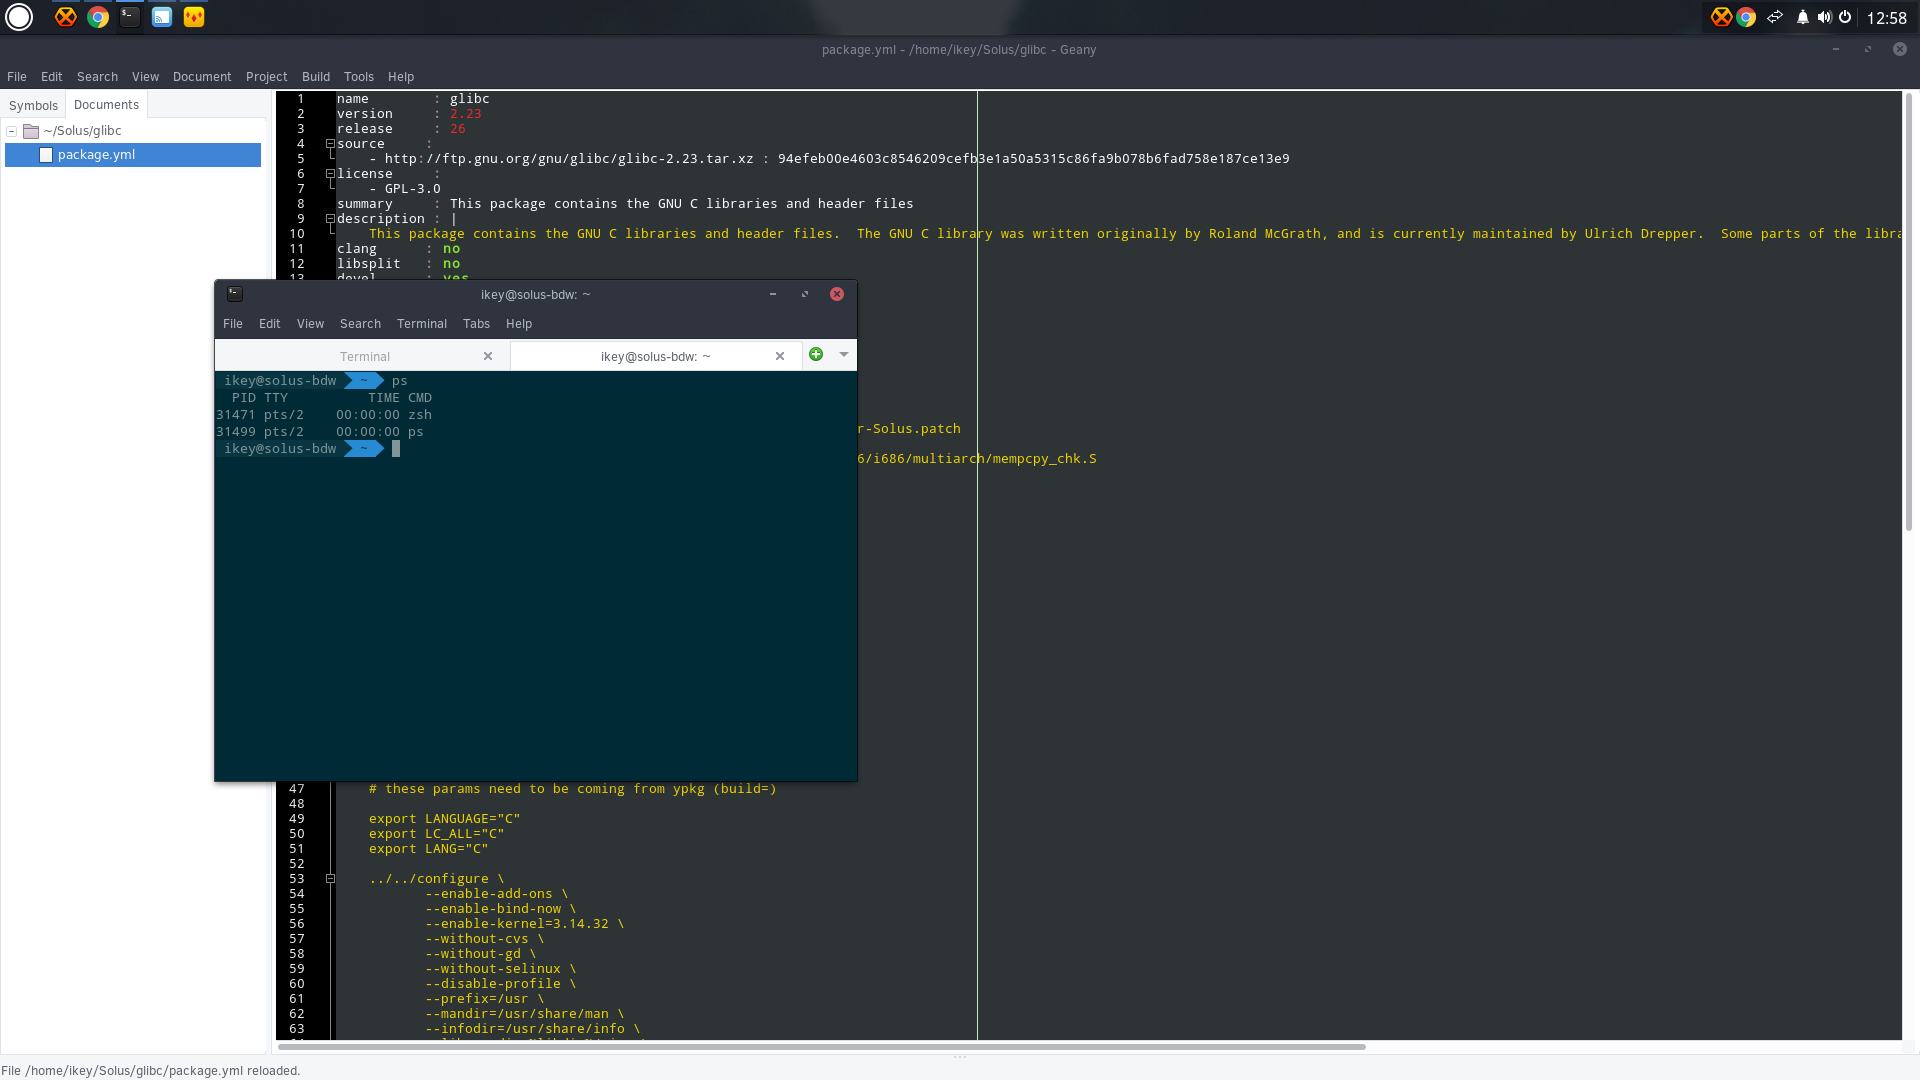Screen dimensions: 1920x1080
Task: Select the ~/Solus/glibc folder in the sidebar
Action: (82, 131)
